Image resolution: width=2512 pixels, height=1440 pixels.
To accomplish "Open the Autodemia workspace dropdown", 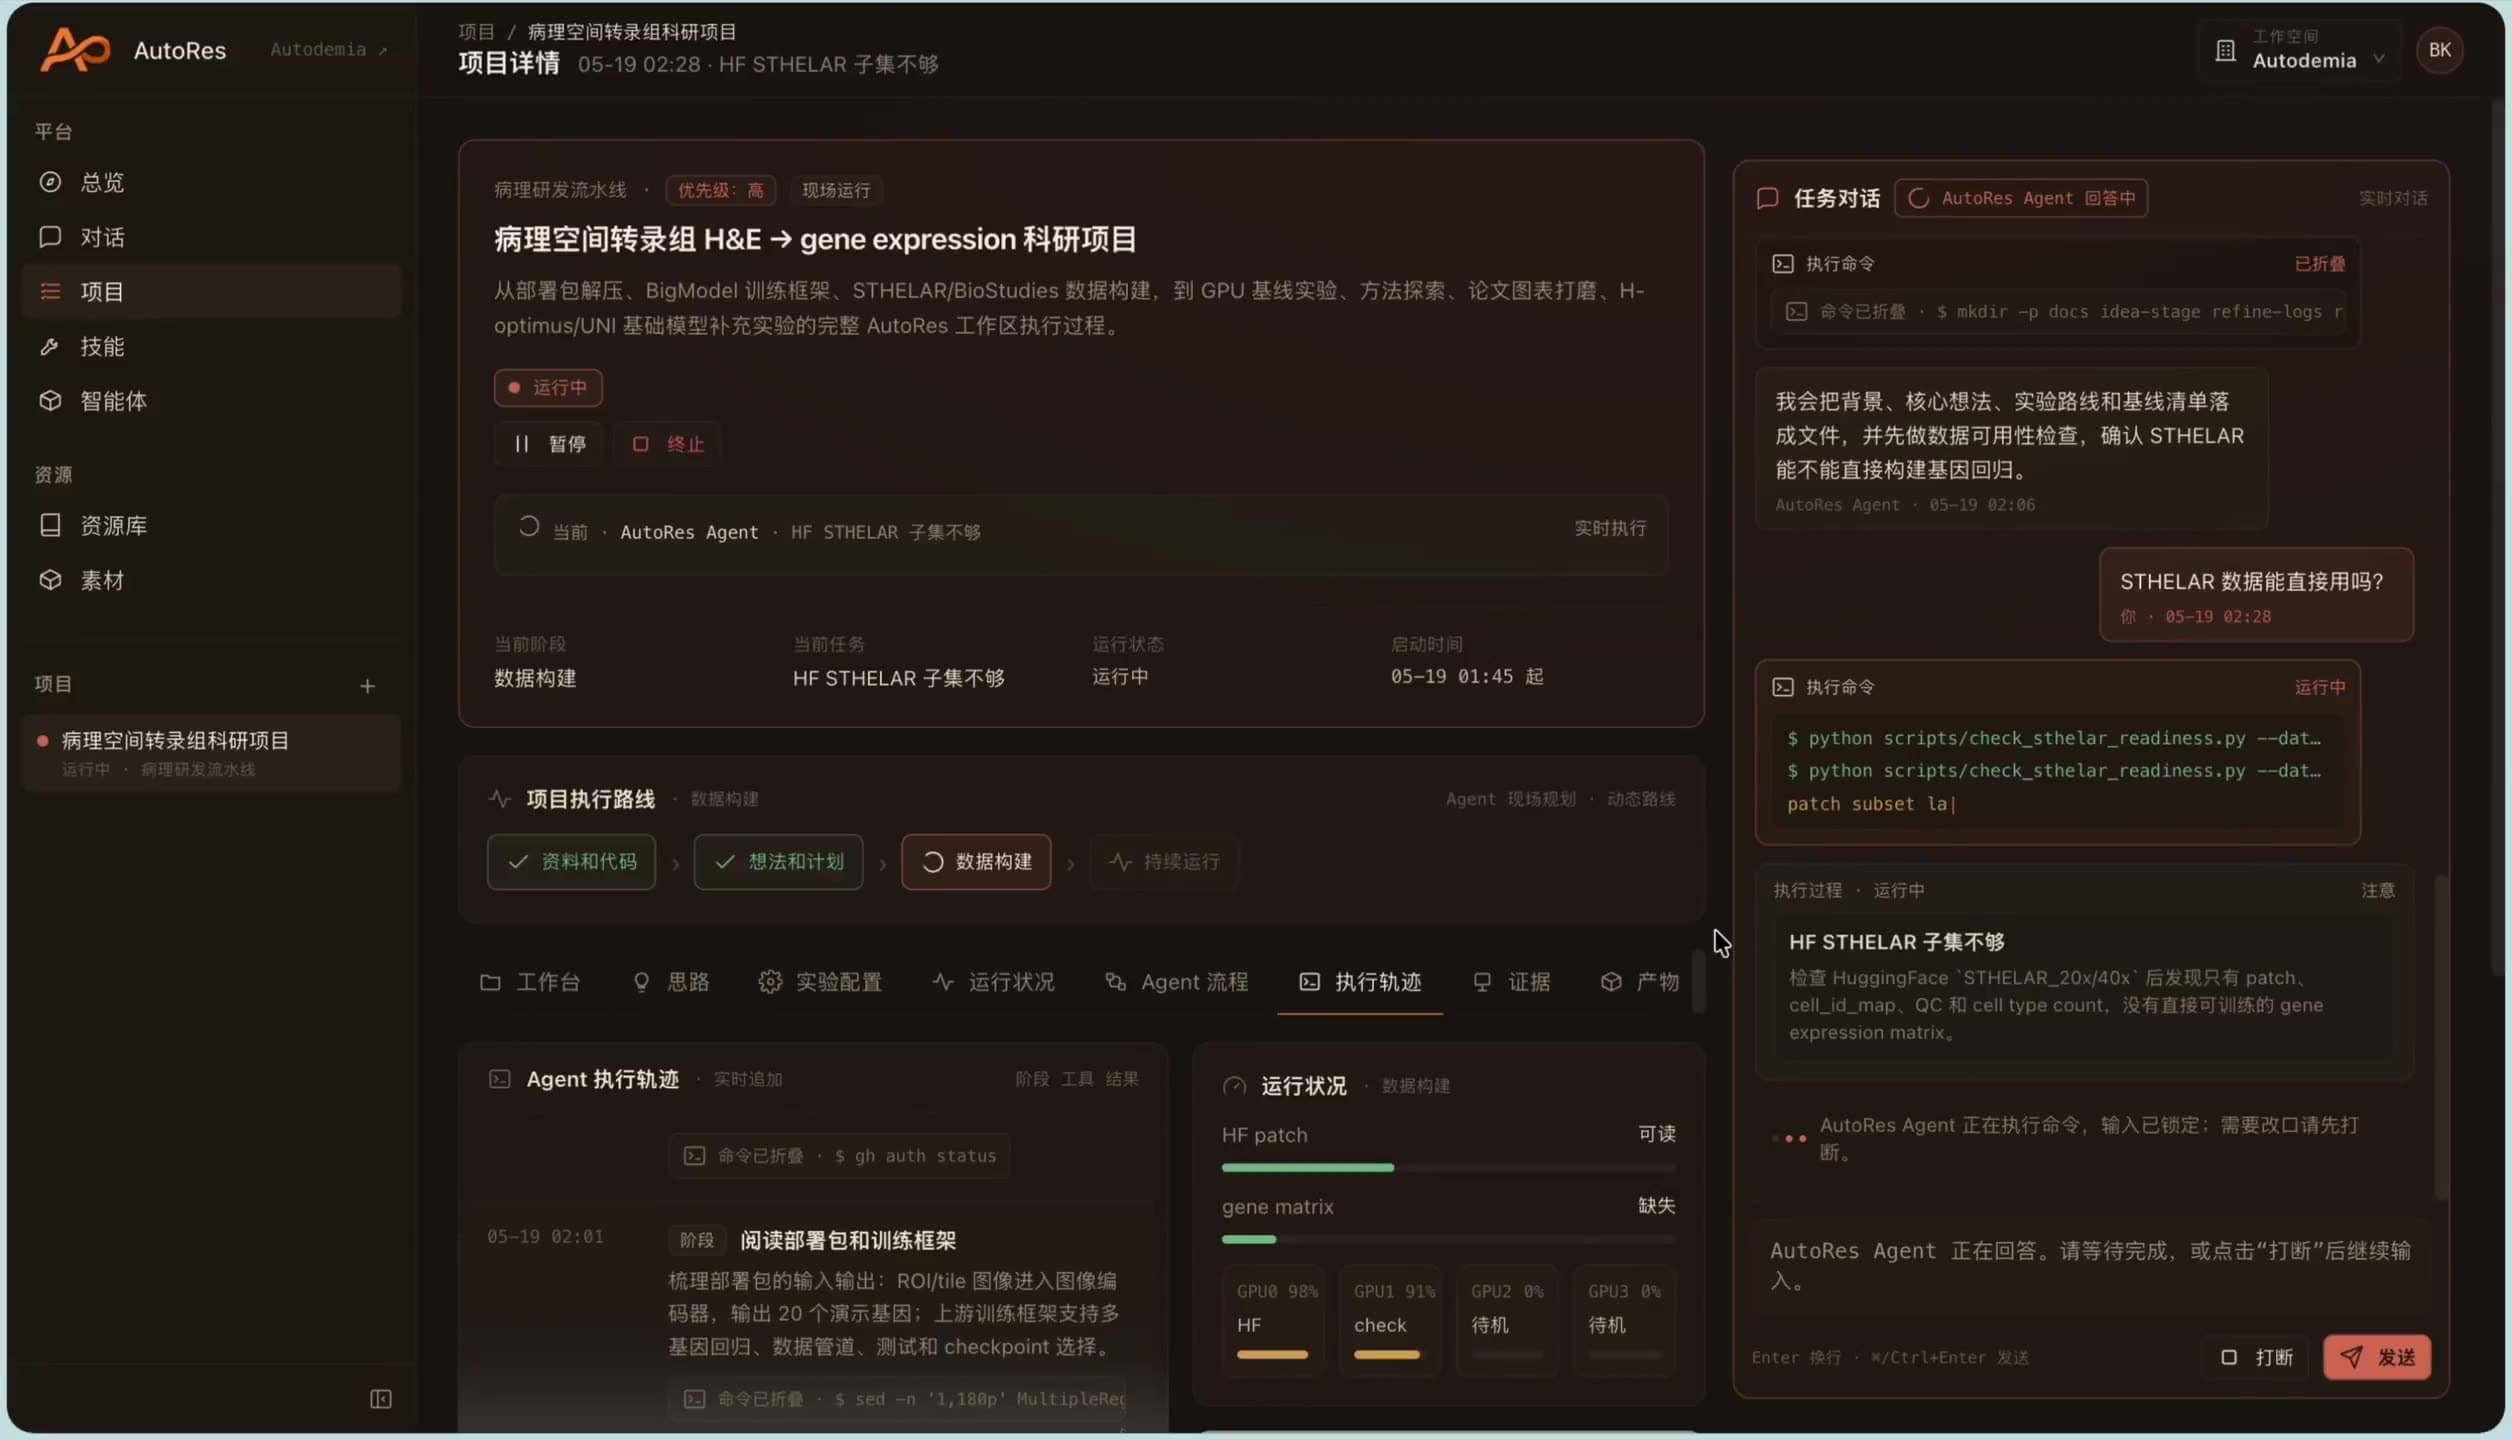I will [x=2300, y=50].
